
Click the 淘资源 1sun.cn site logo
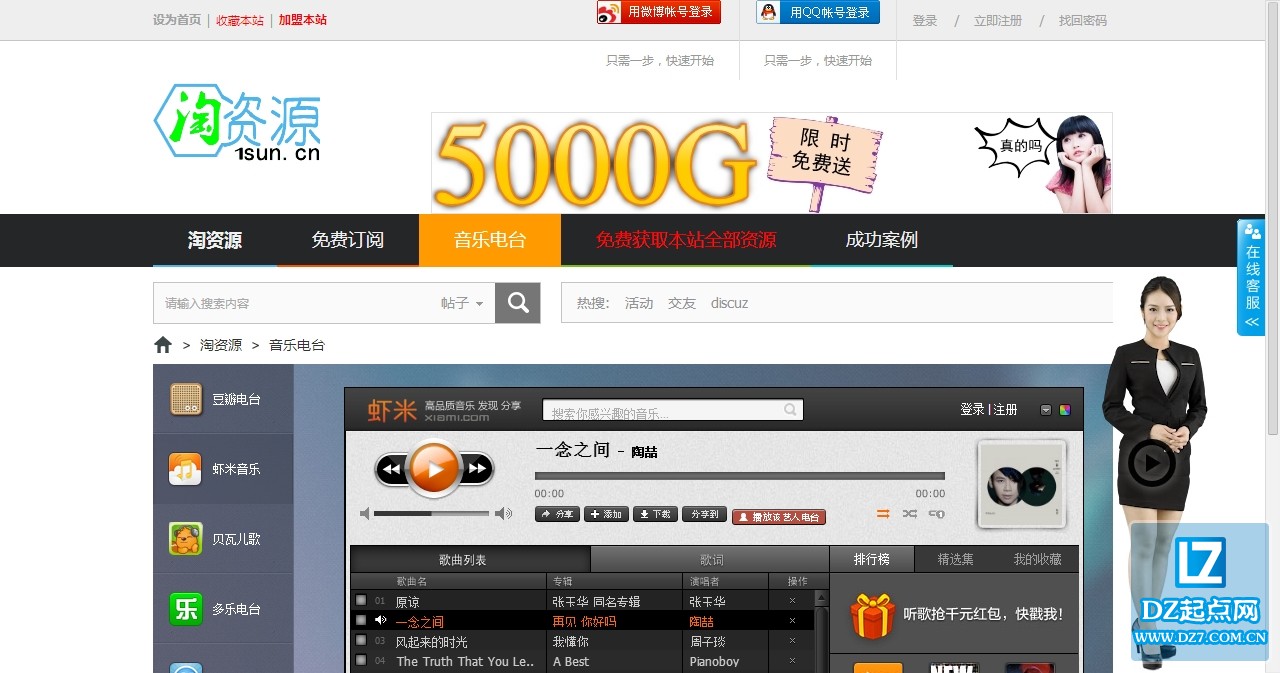click(238, 122)
